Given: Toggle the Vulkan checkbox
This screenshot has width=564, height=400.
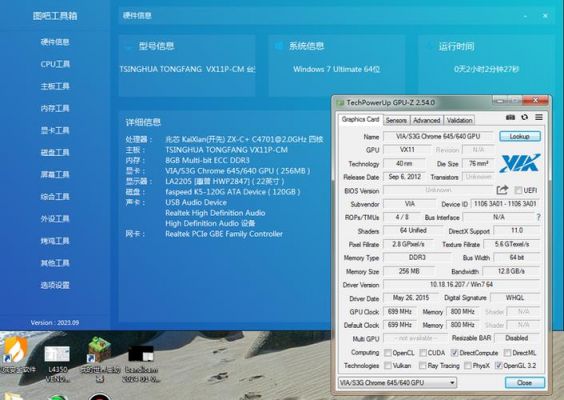Looking at the screenshot, I should click(388, 366).
